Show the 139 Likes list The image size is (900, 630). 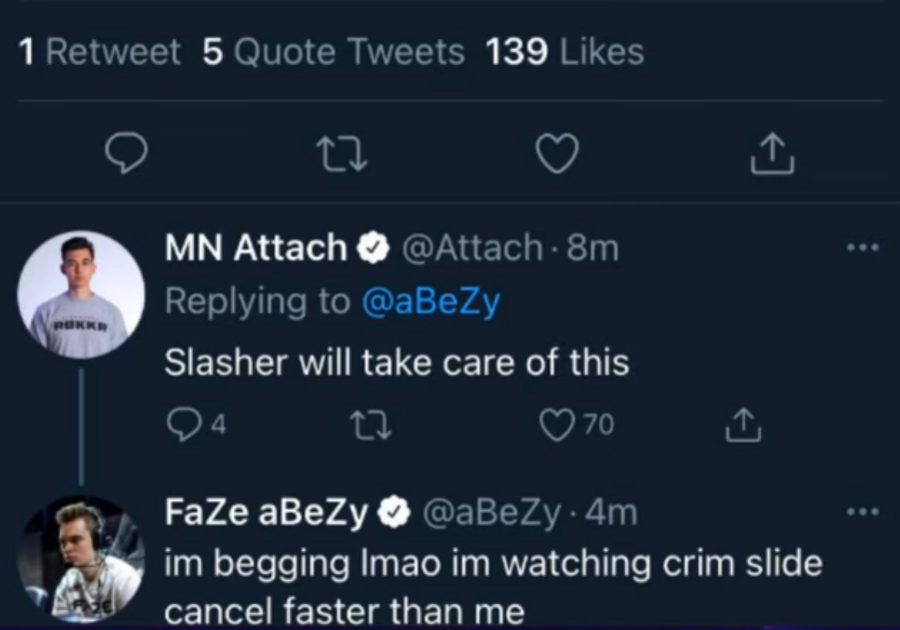[x=565, y=52]
